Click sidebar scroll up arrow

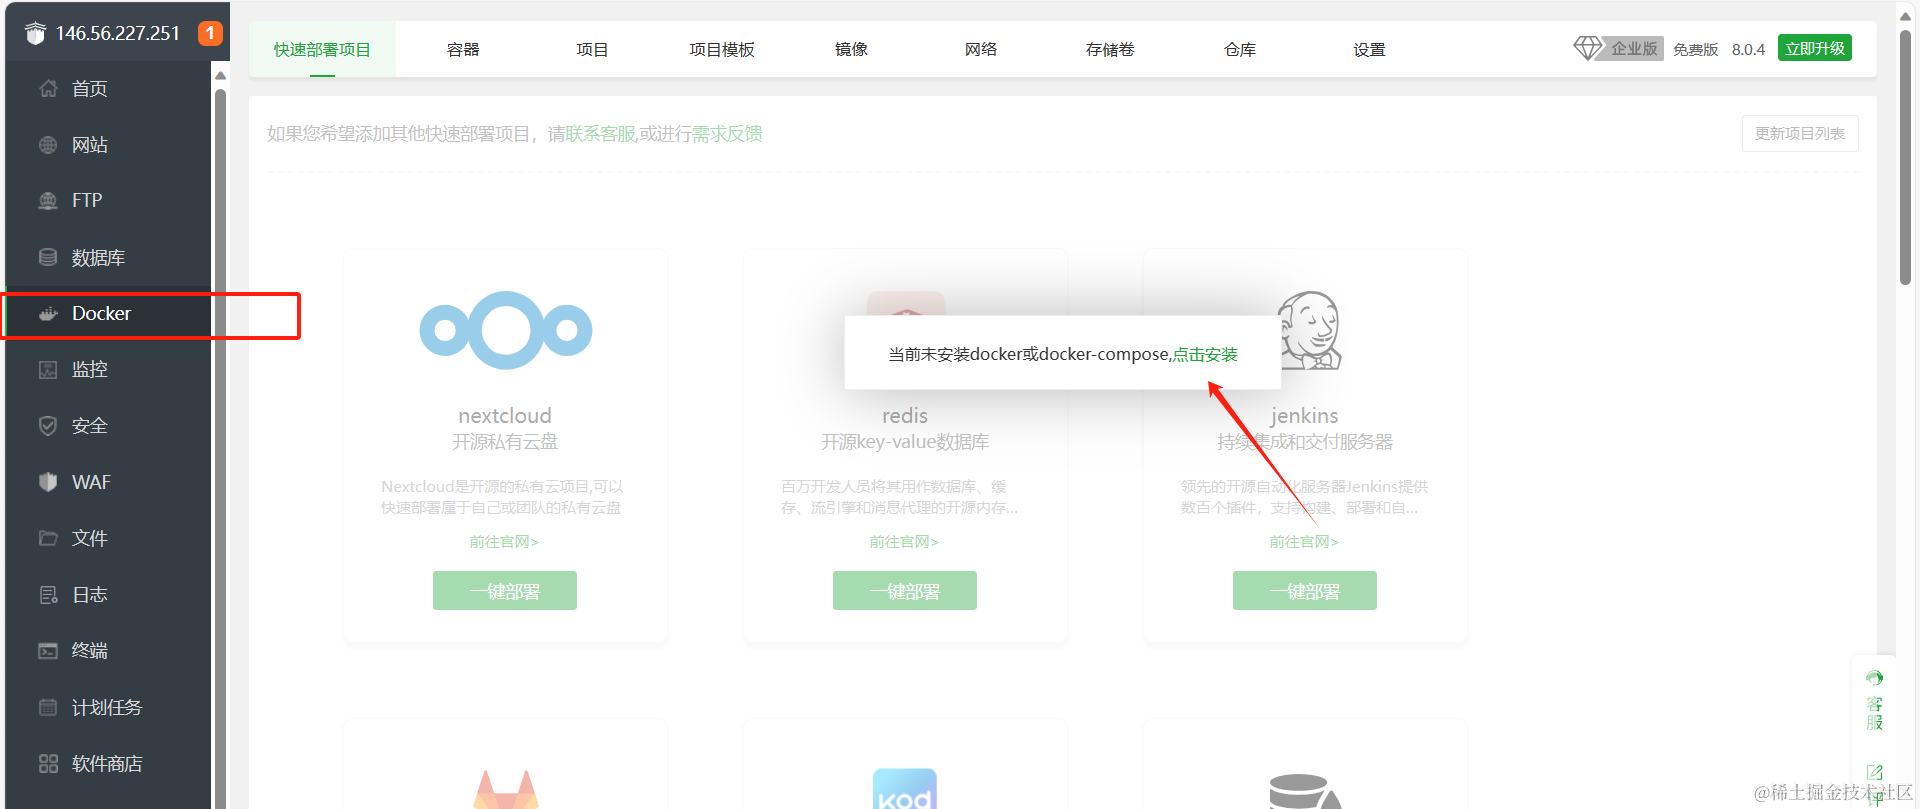(221, 75)
